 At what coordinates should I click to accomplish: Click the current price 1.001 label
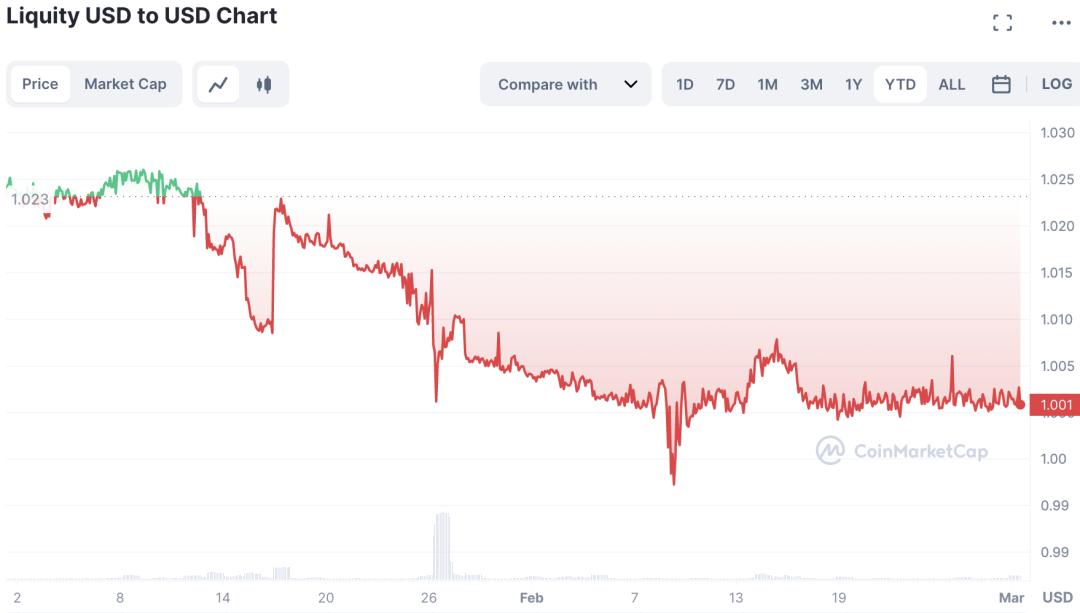[x=1056, y=405]
